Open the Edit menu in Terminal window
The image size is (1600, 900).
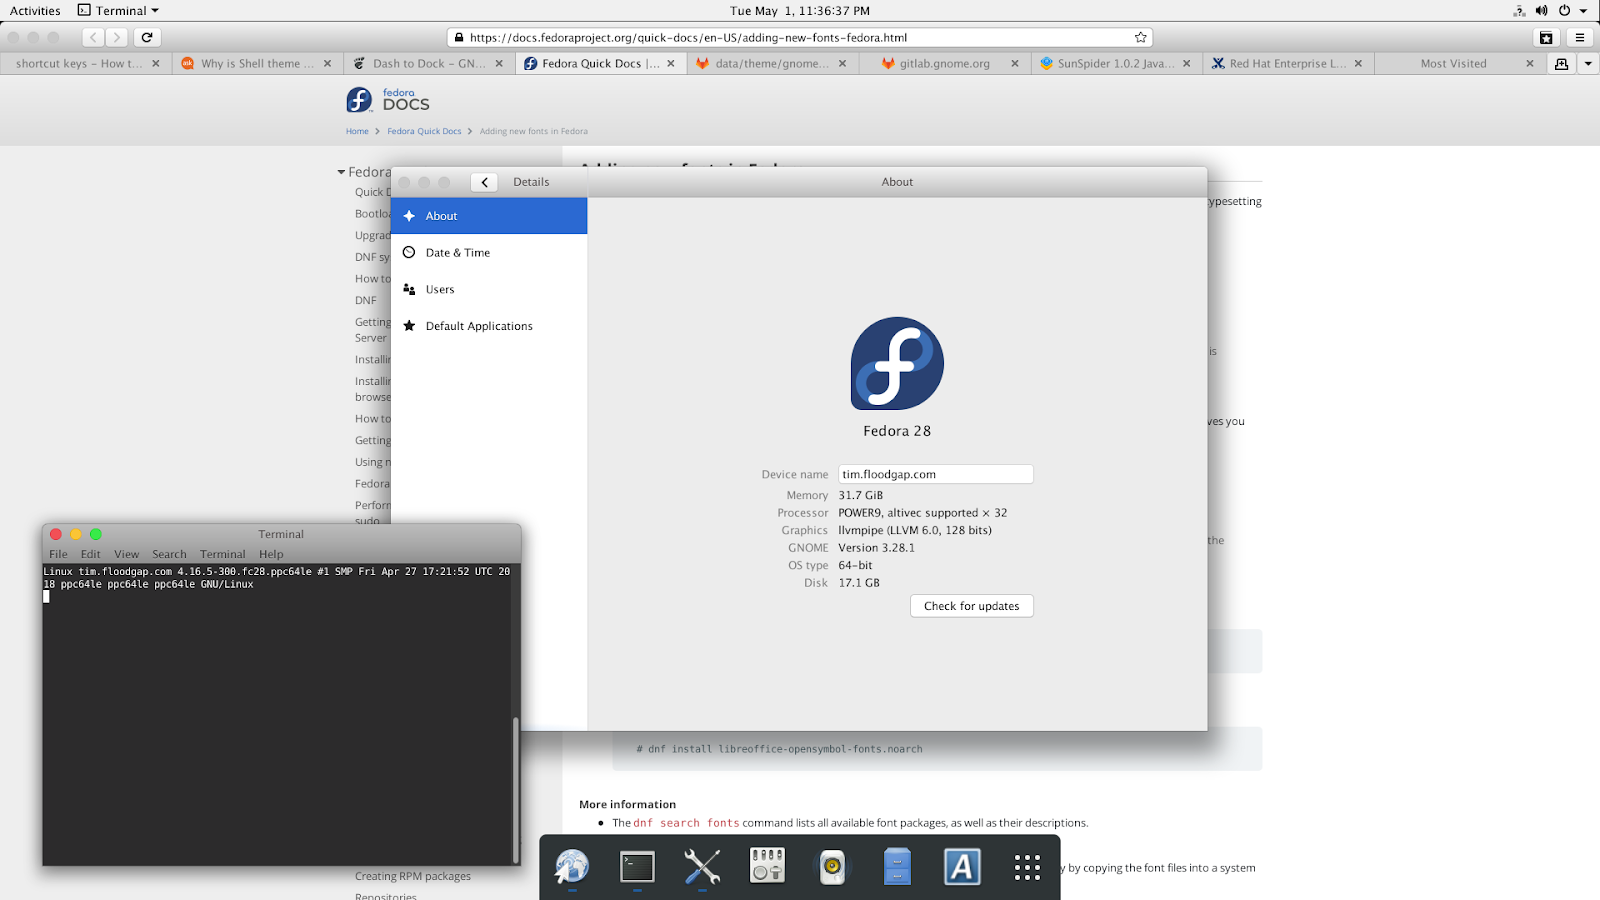pos(91,554)
